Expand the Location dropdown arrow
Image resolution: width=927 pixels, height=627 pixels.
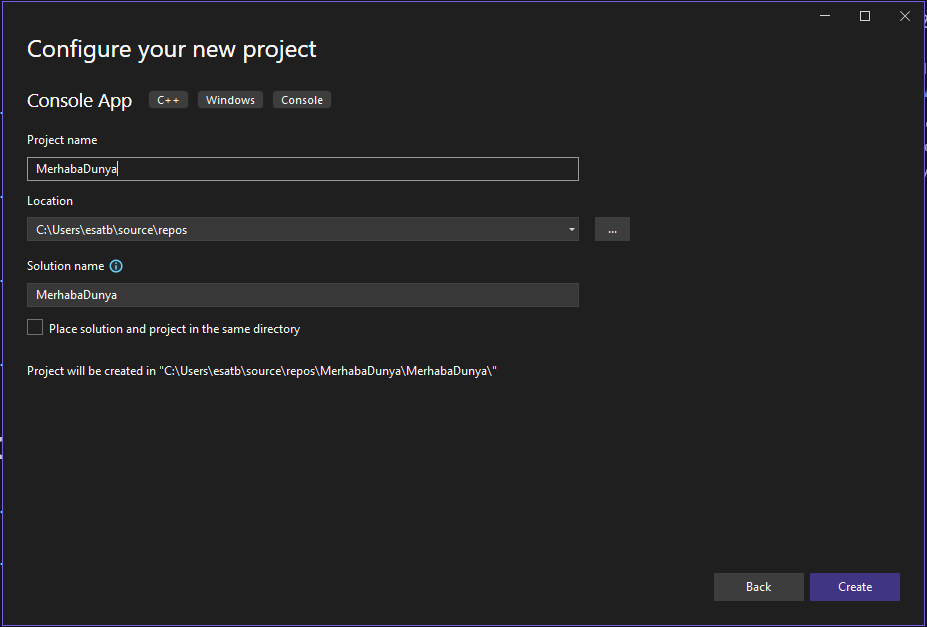[571, 230]
